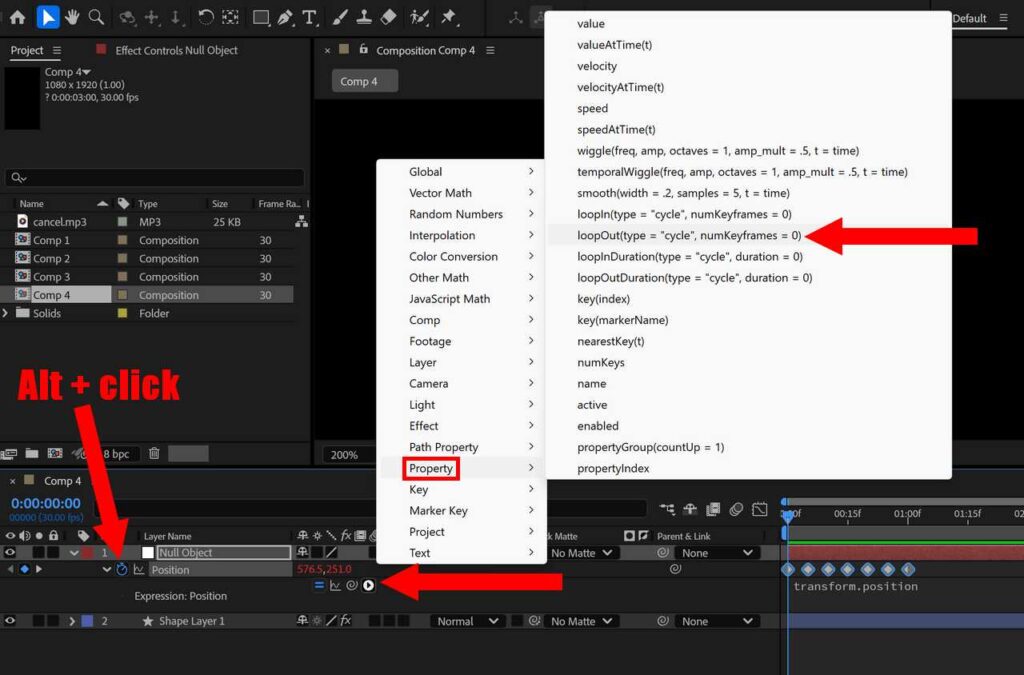Click the Project panel search field

coord(155,178)
